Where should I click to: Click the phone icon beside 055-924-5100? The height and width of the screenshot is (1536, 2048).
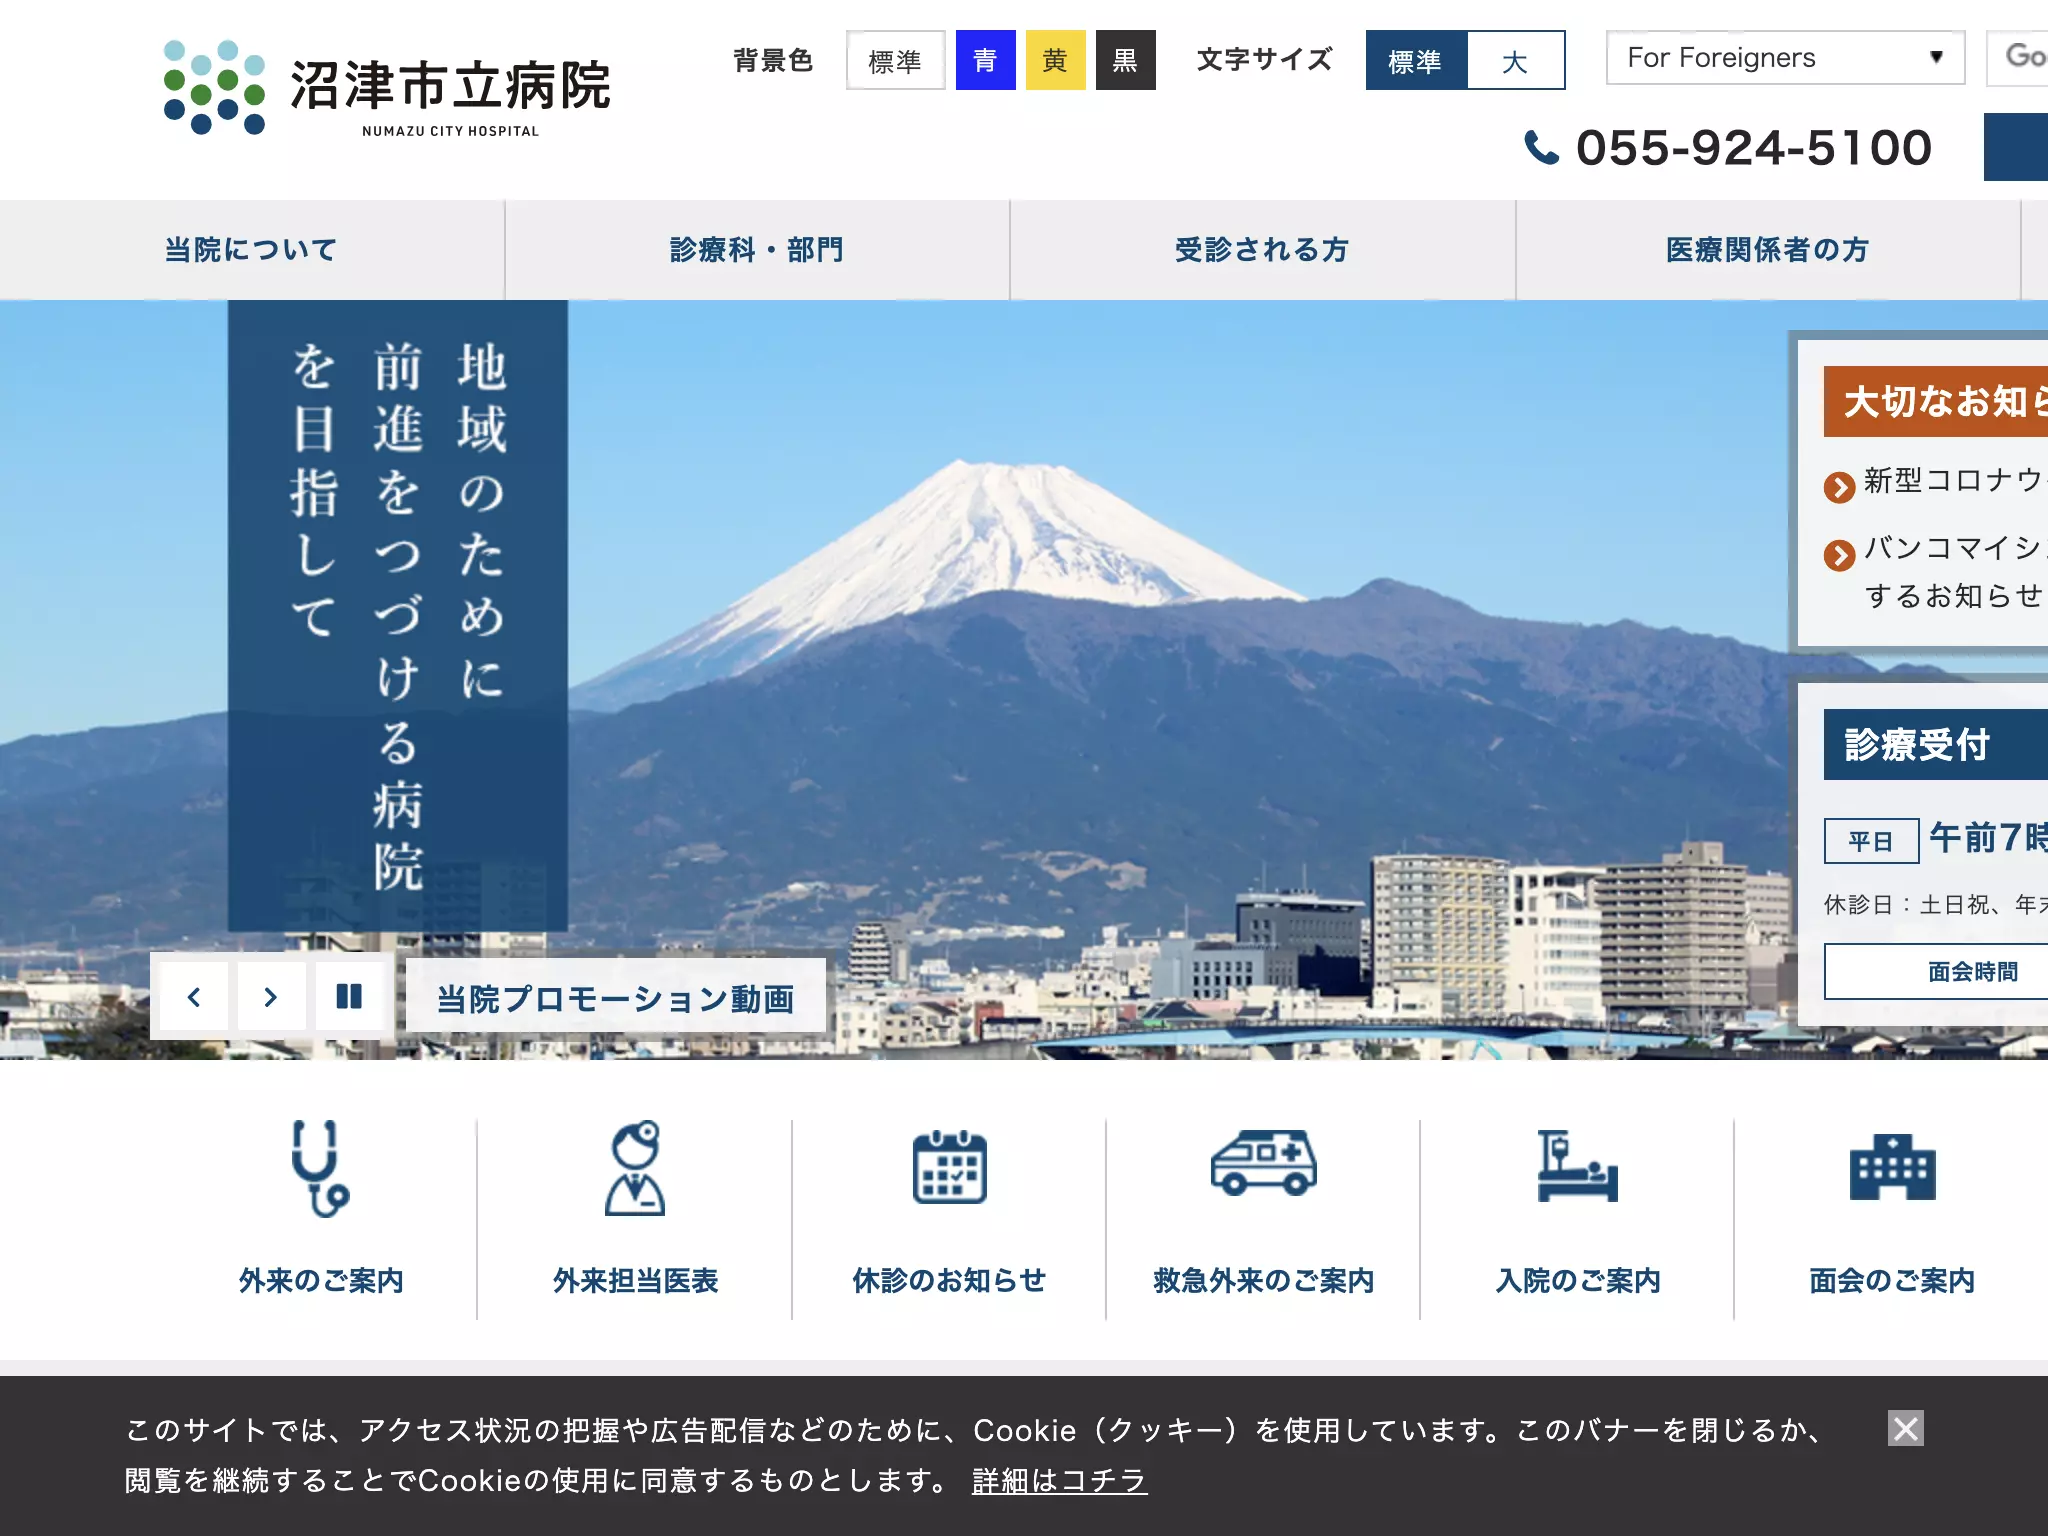[x=1541, y=148]
